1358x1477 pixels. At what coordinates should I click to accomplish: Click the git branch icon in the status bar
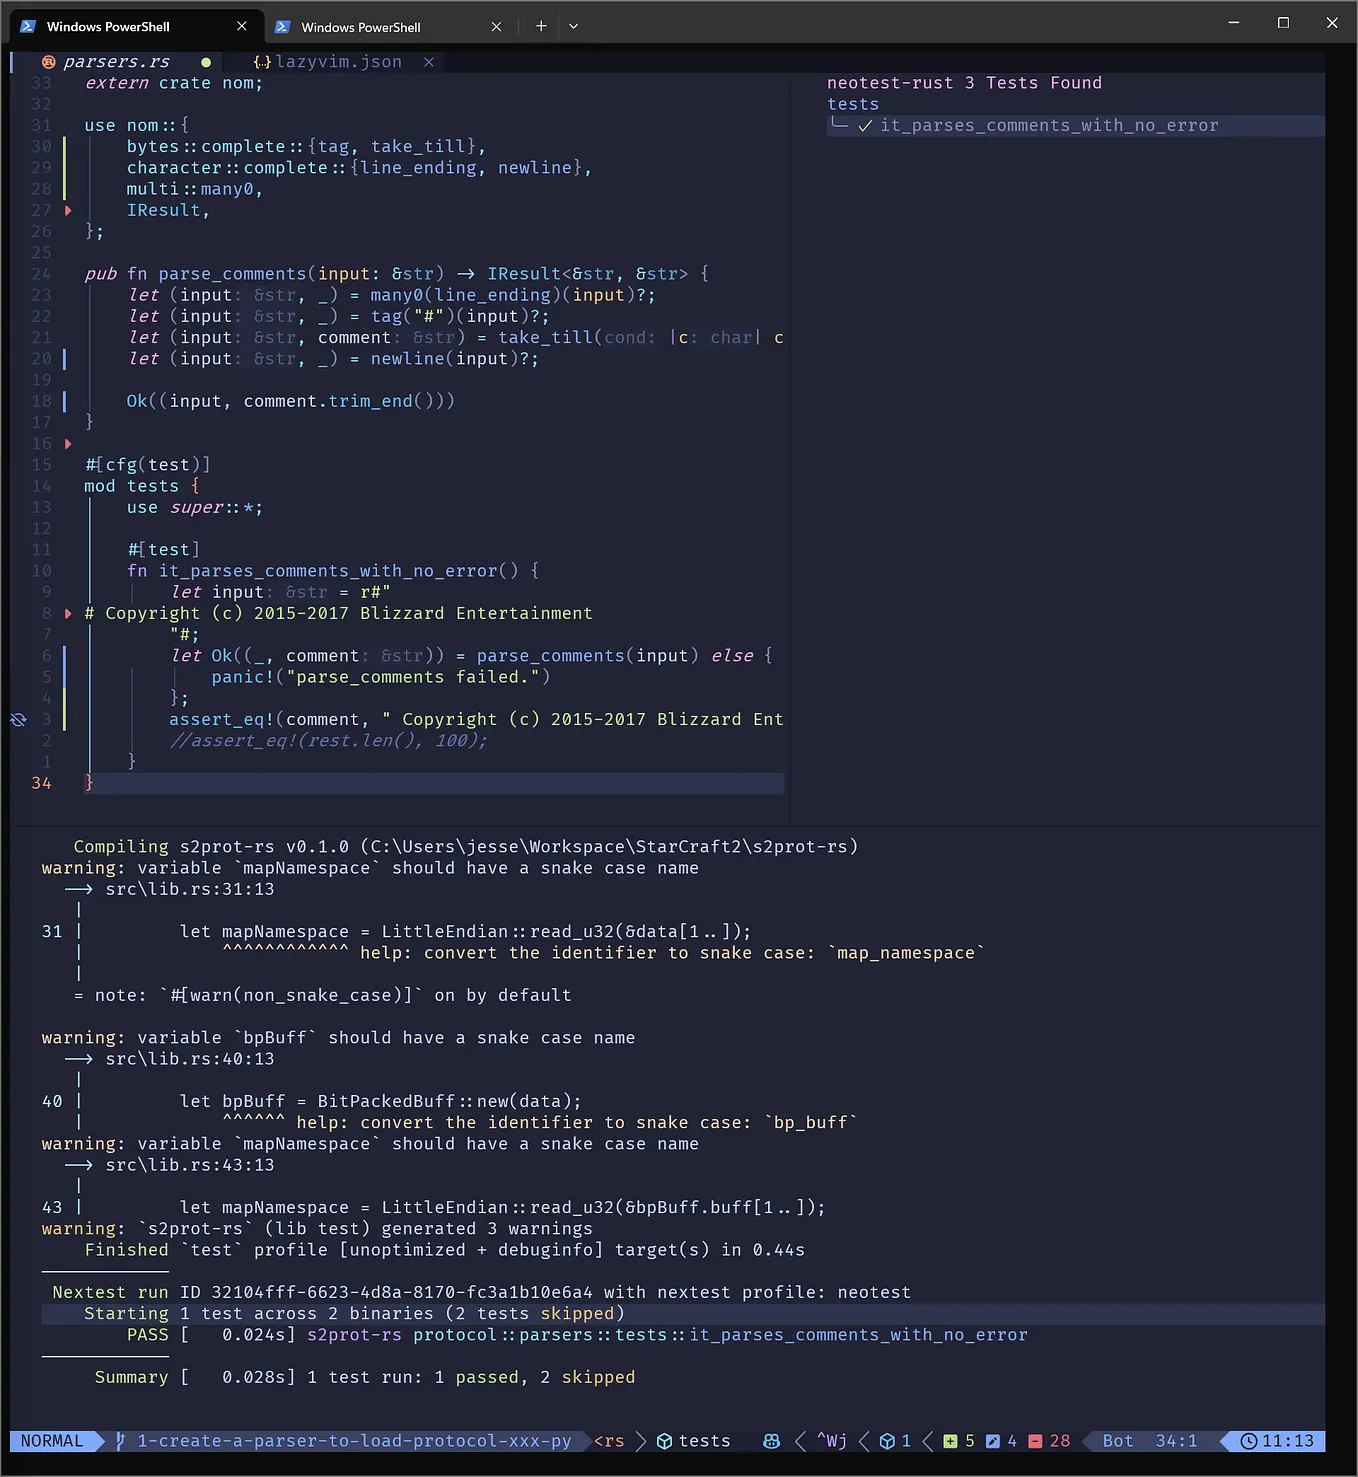click(x=119, y=1441)
